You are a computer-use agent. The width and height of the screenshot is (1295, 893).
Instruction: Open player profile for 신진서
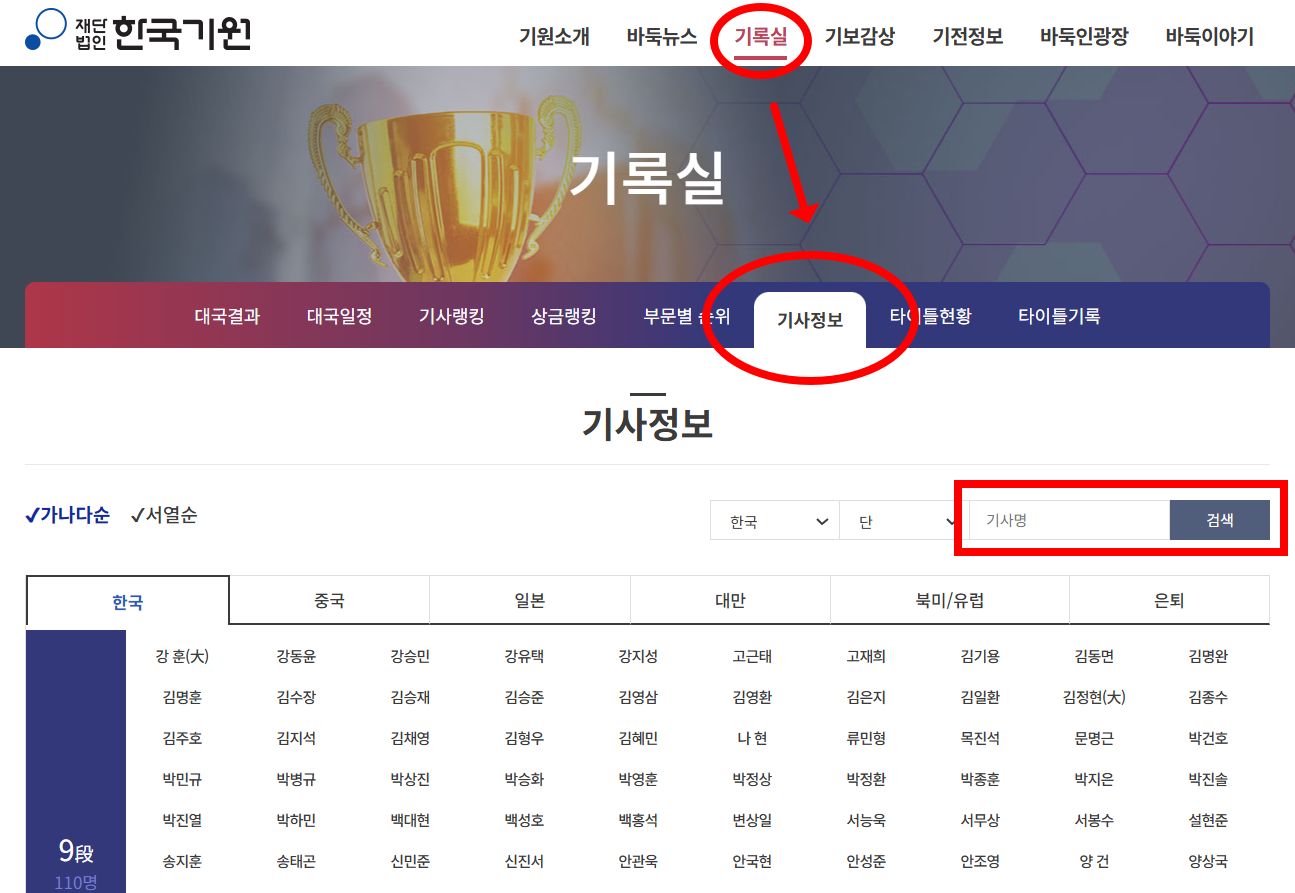(525, 860)
